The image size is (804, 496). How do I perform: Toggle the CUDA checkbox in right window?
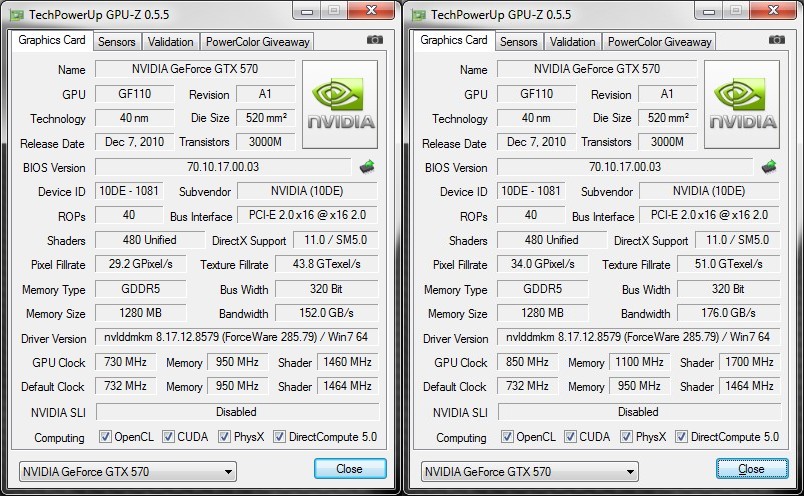[571, 437]
